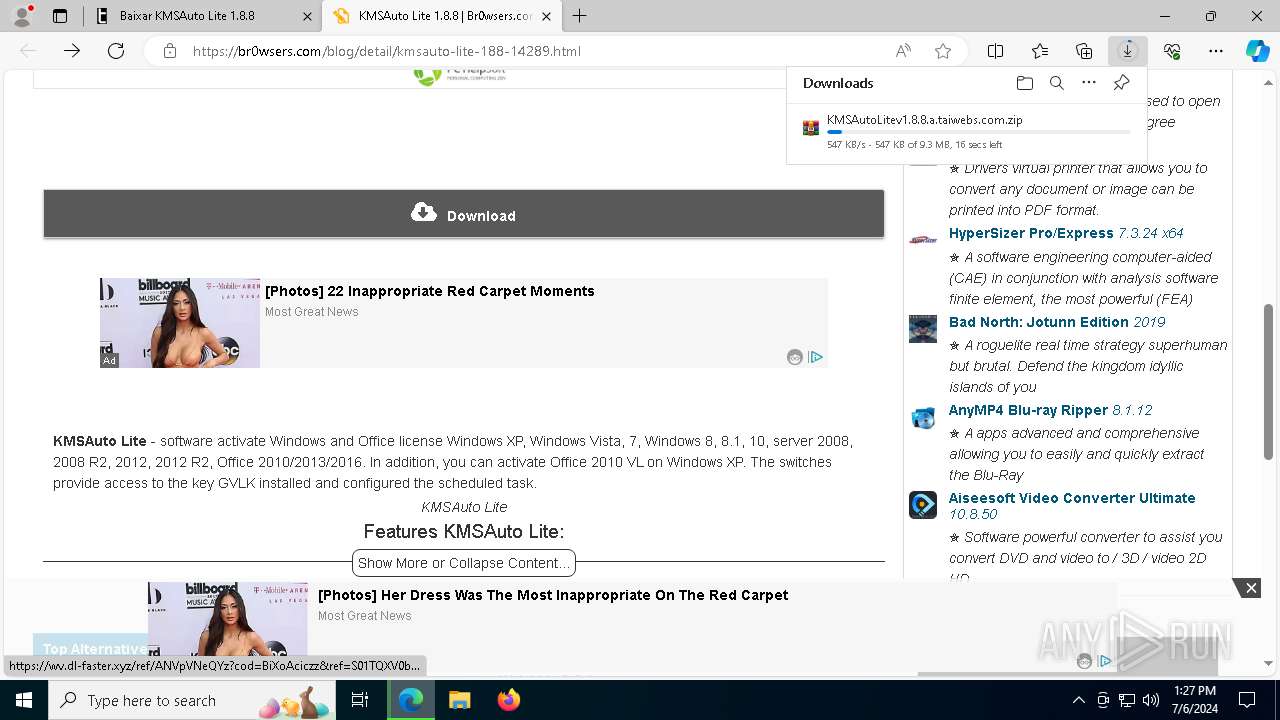Image resolution: width=1280 pixels, height=720 pixels.
Task: Click the billboard ad thumbnail image
Action: pyautogui.click(x=180, y=323)
